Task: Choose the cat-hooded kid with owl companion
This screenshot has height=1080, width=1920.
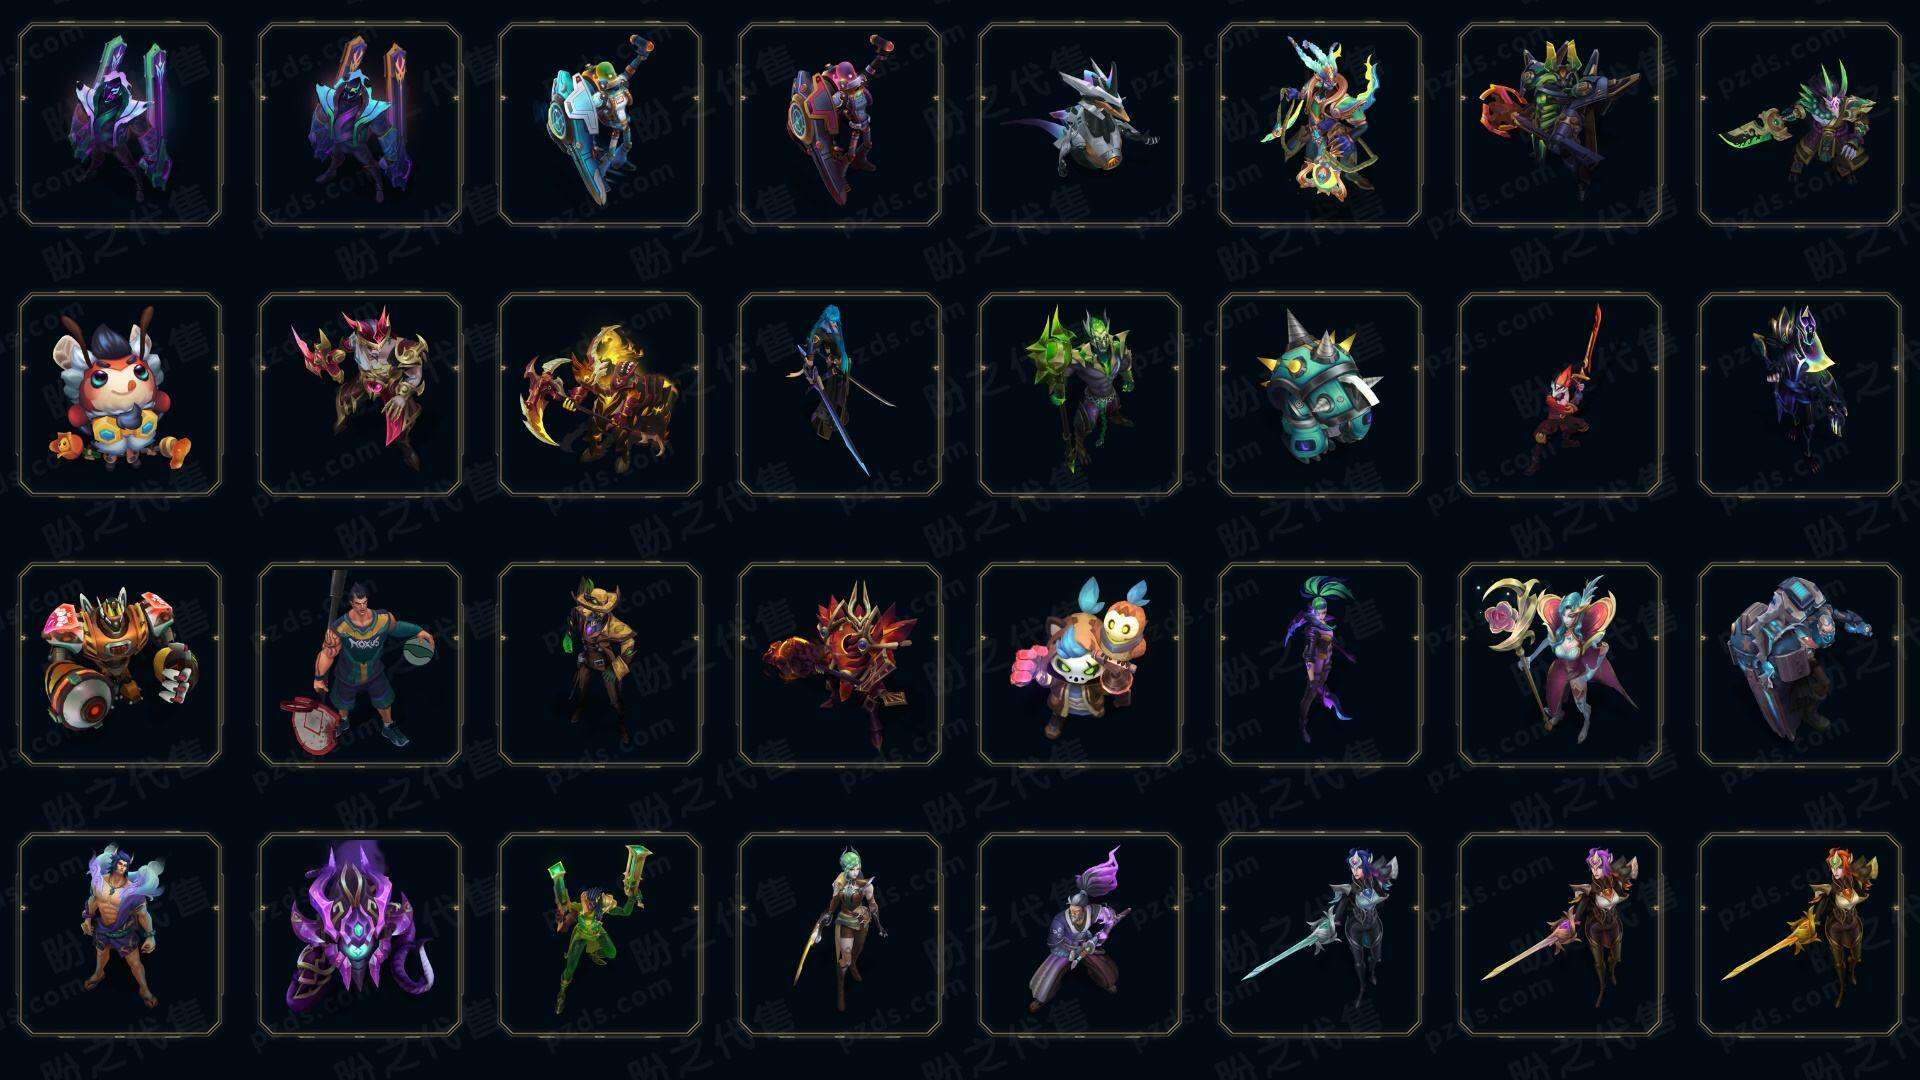Action: [1080, 664]
